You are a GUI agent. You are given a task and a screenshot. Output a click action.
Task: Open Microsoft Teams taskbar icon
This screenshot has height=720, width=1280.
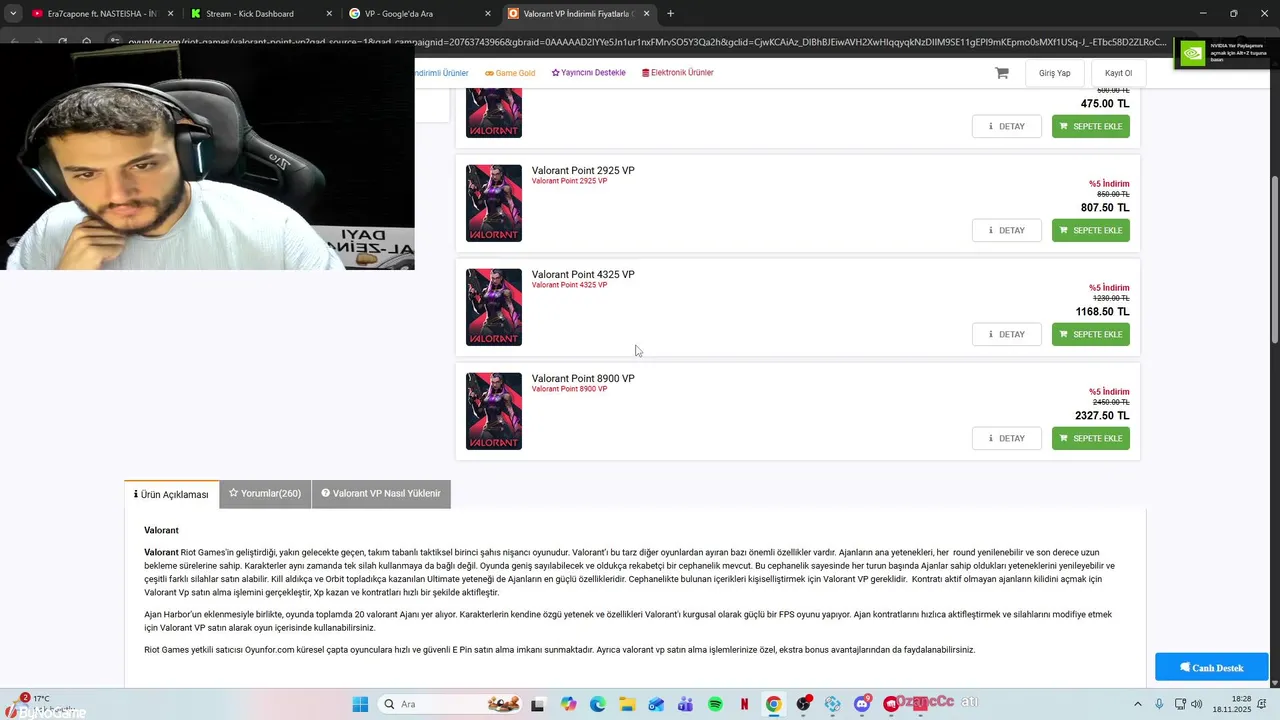click(685, 704)
